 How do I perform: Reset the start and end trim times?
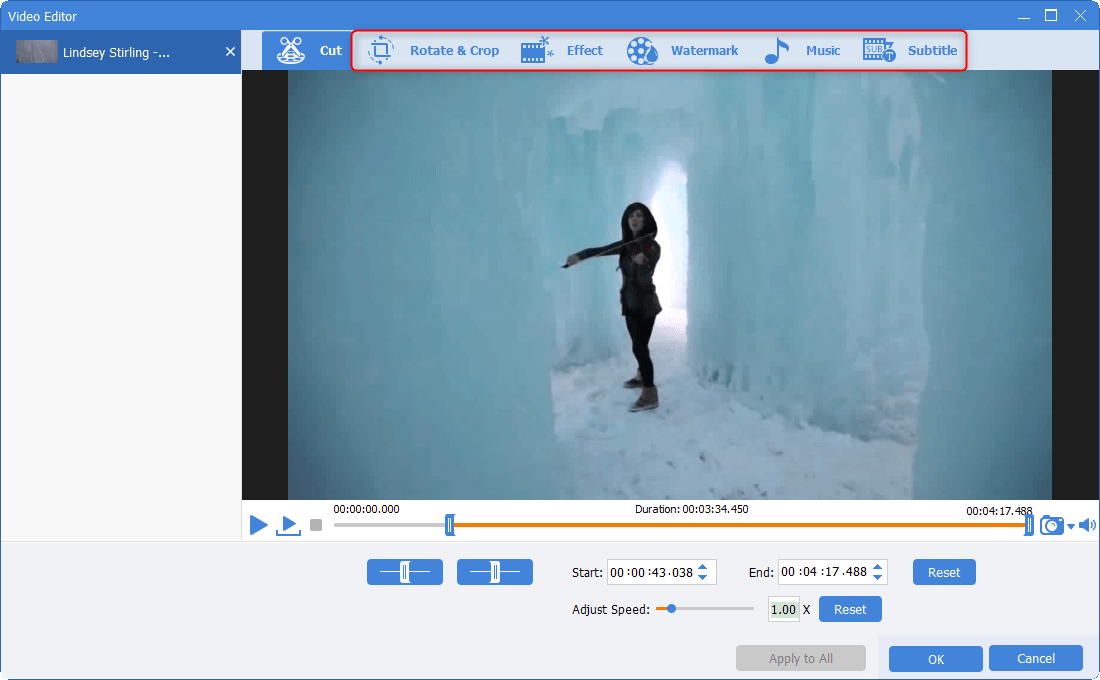[x=943, y=572]
